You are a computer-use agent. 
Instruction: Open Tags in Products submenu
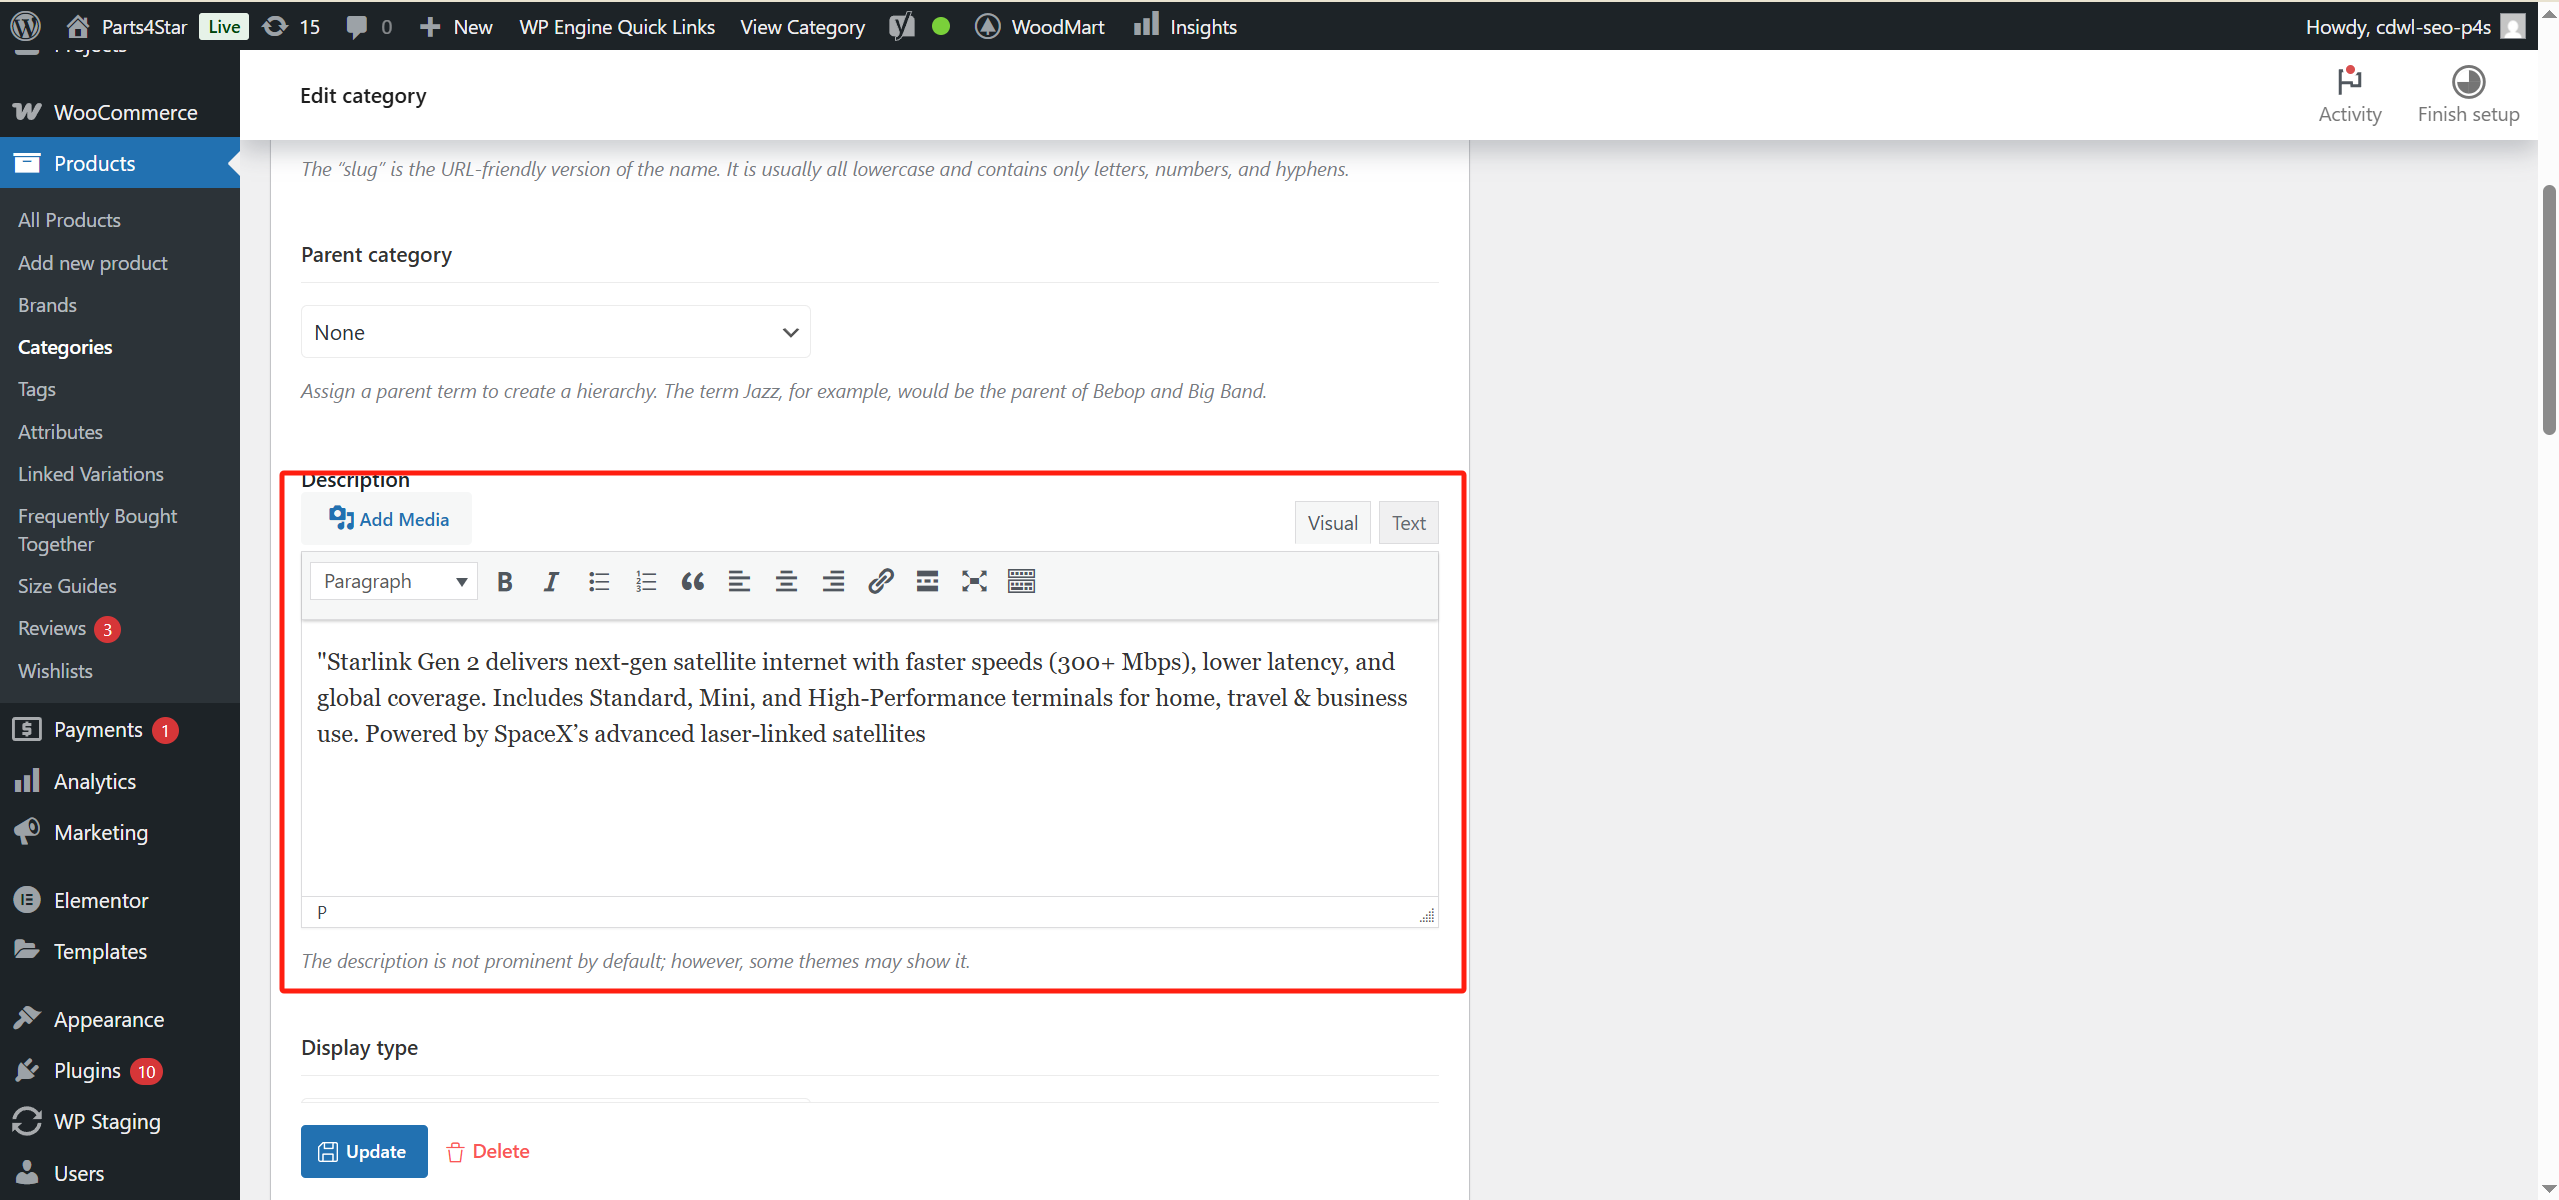coord(37,390)
